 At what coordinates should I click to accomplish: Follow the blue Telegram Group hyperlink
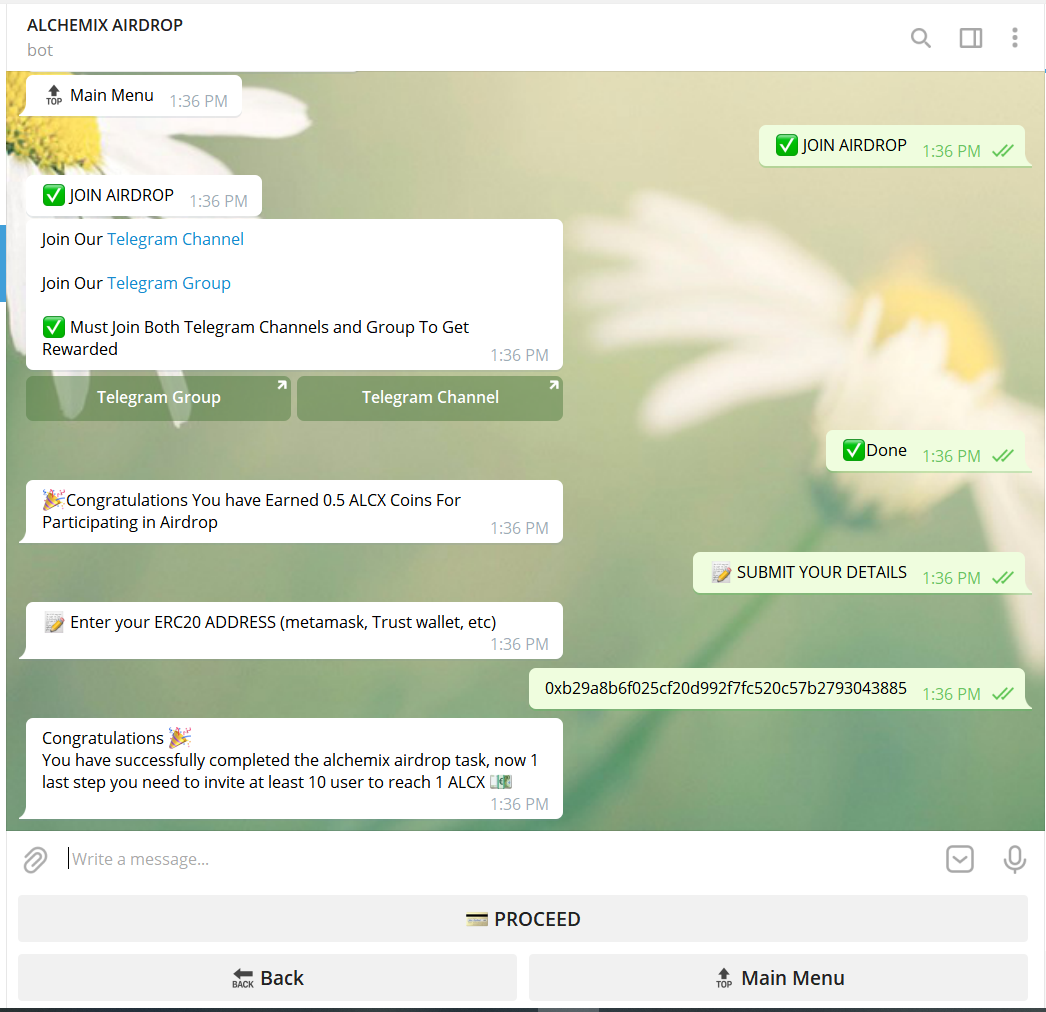click(x=169, y=284)
